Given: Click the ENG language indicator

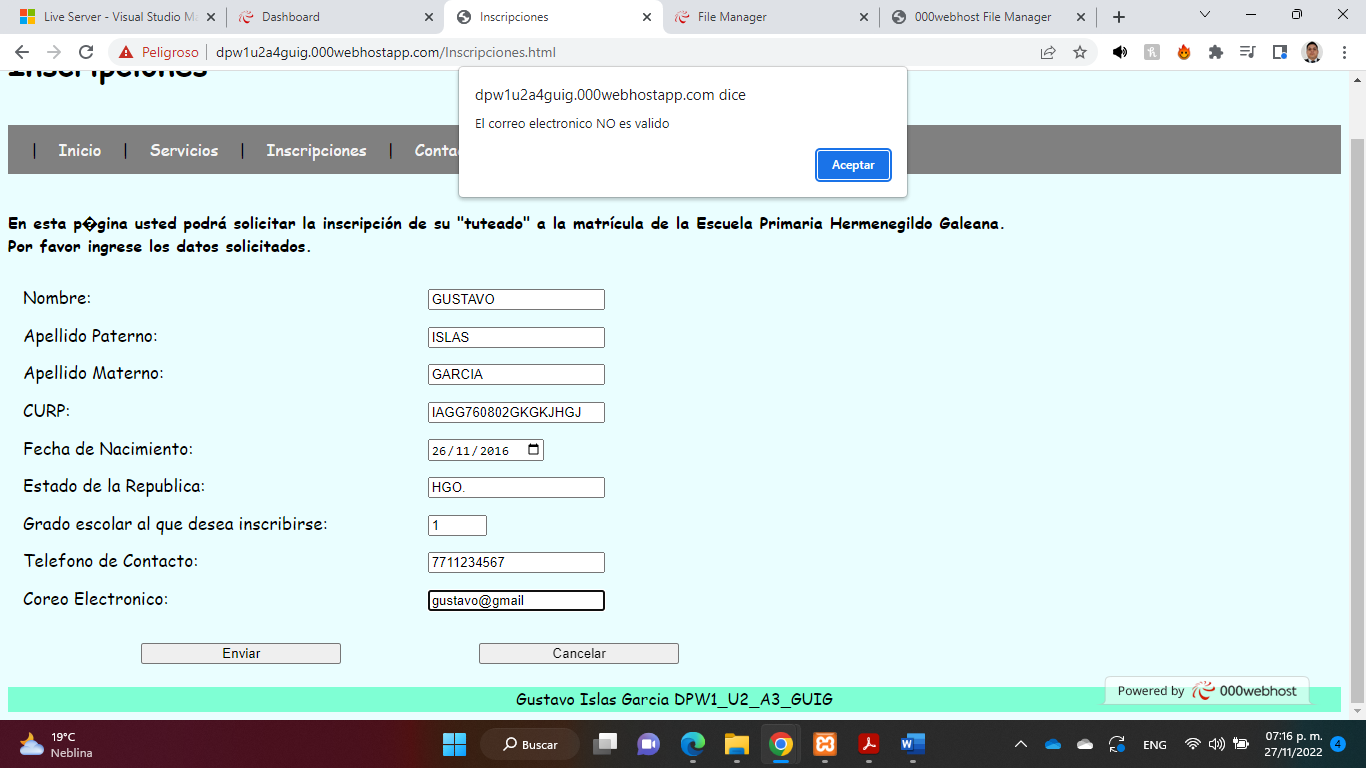Looking at the screenshot, I should pyautogui.click(x=1155, y=745).
